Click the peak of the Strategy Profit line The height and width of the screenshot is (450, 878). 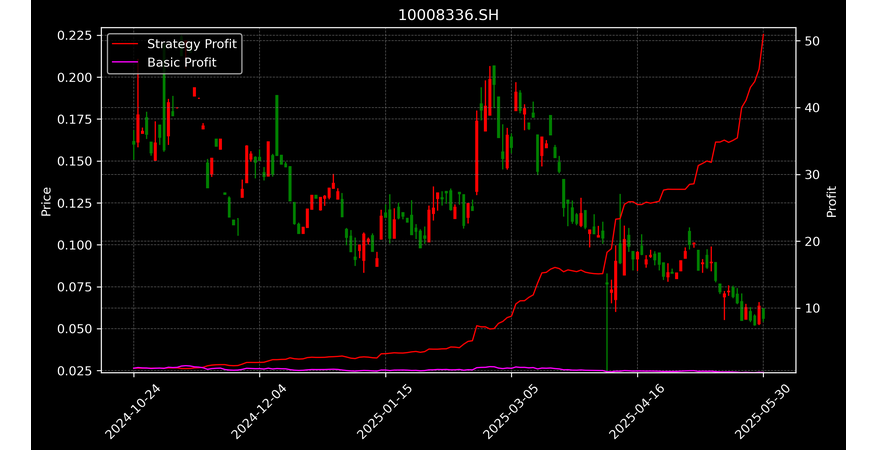(x=763, y=35)
